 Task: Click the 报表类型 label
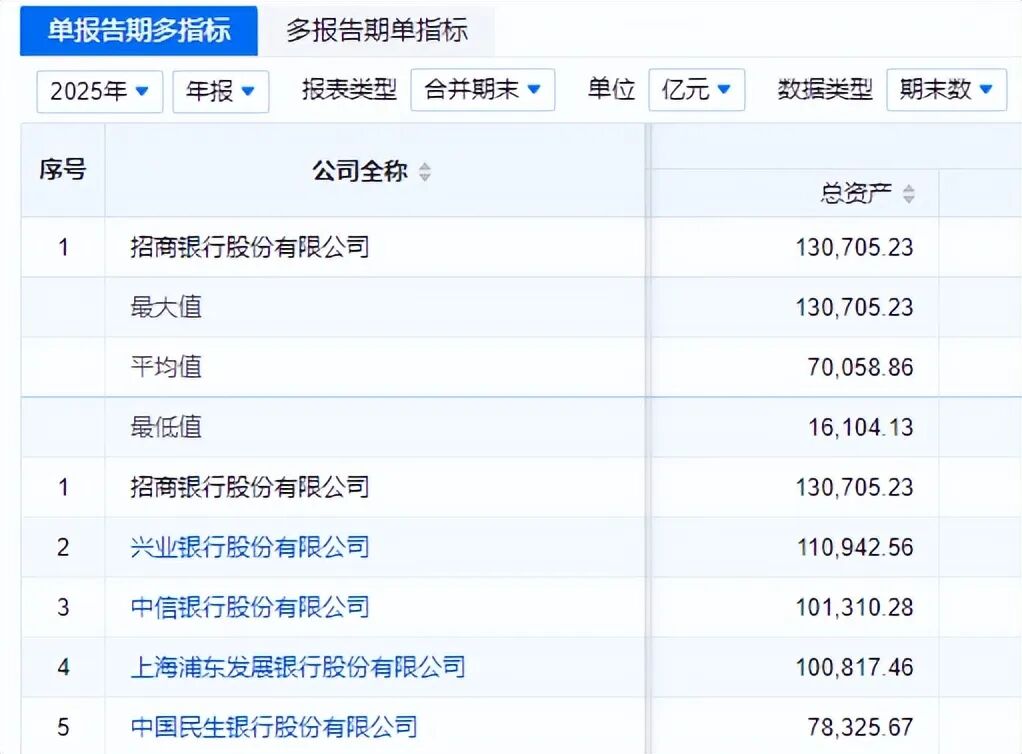point(349,89)
